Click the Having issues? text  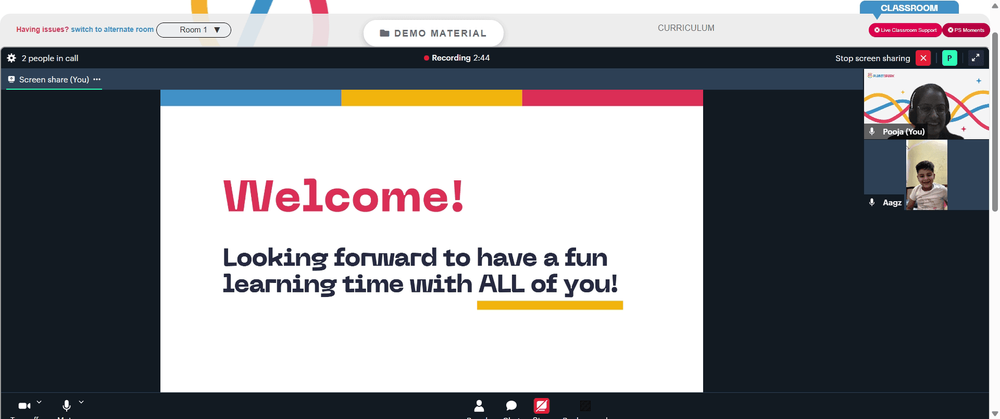pyautogui.click(x=43, y=29)
